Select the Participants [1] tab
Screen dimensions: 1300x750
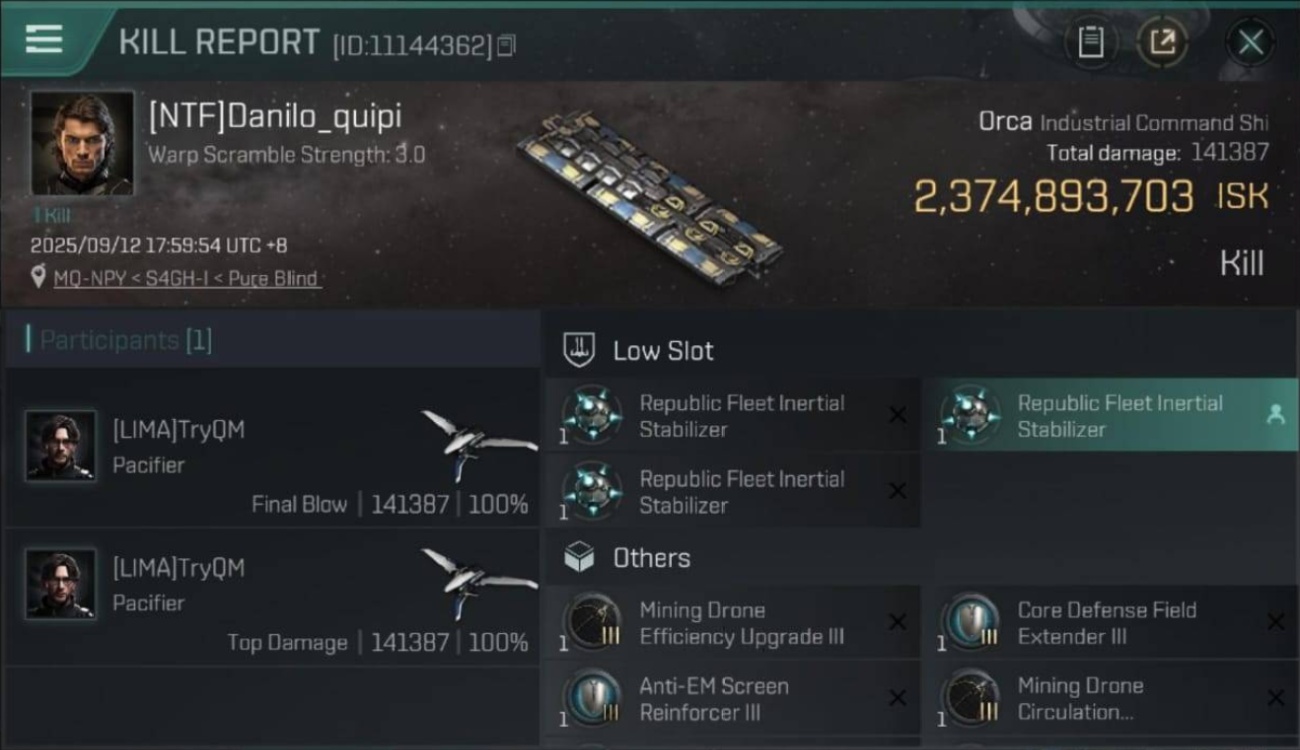pyautogui.click(x=126, y=340)
